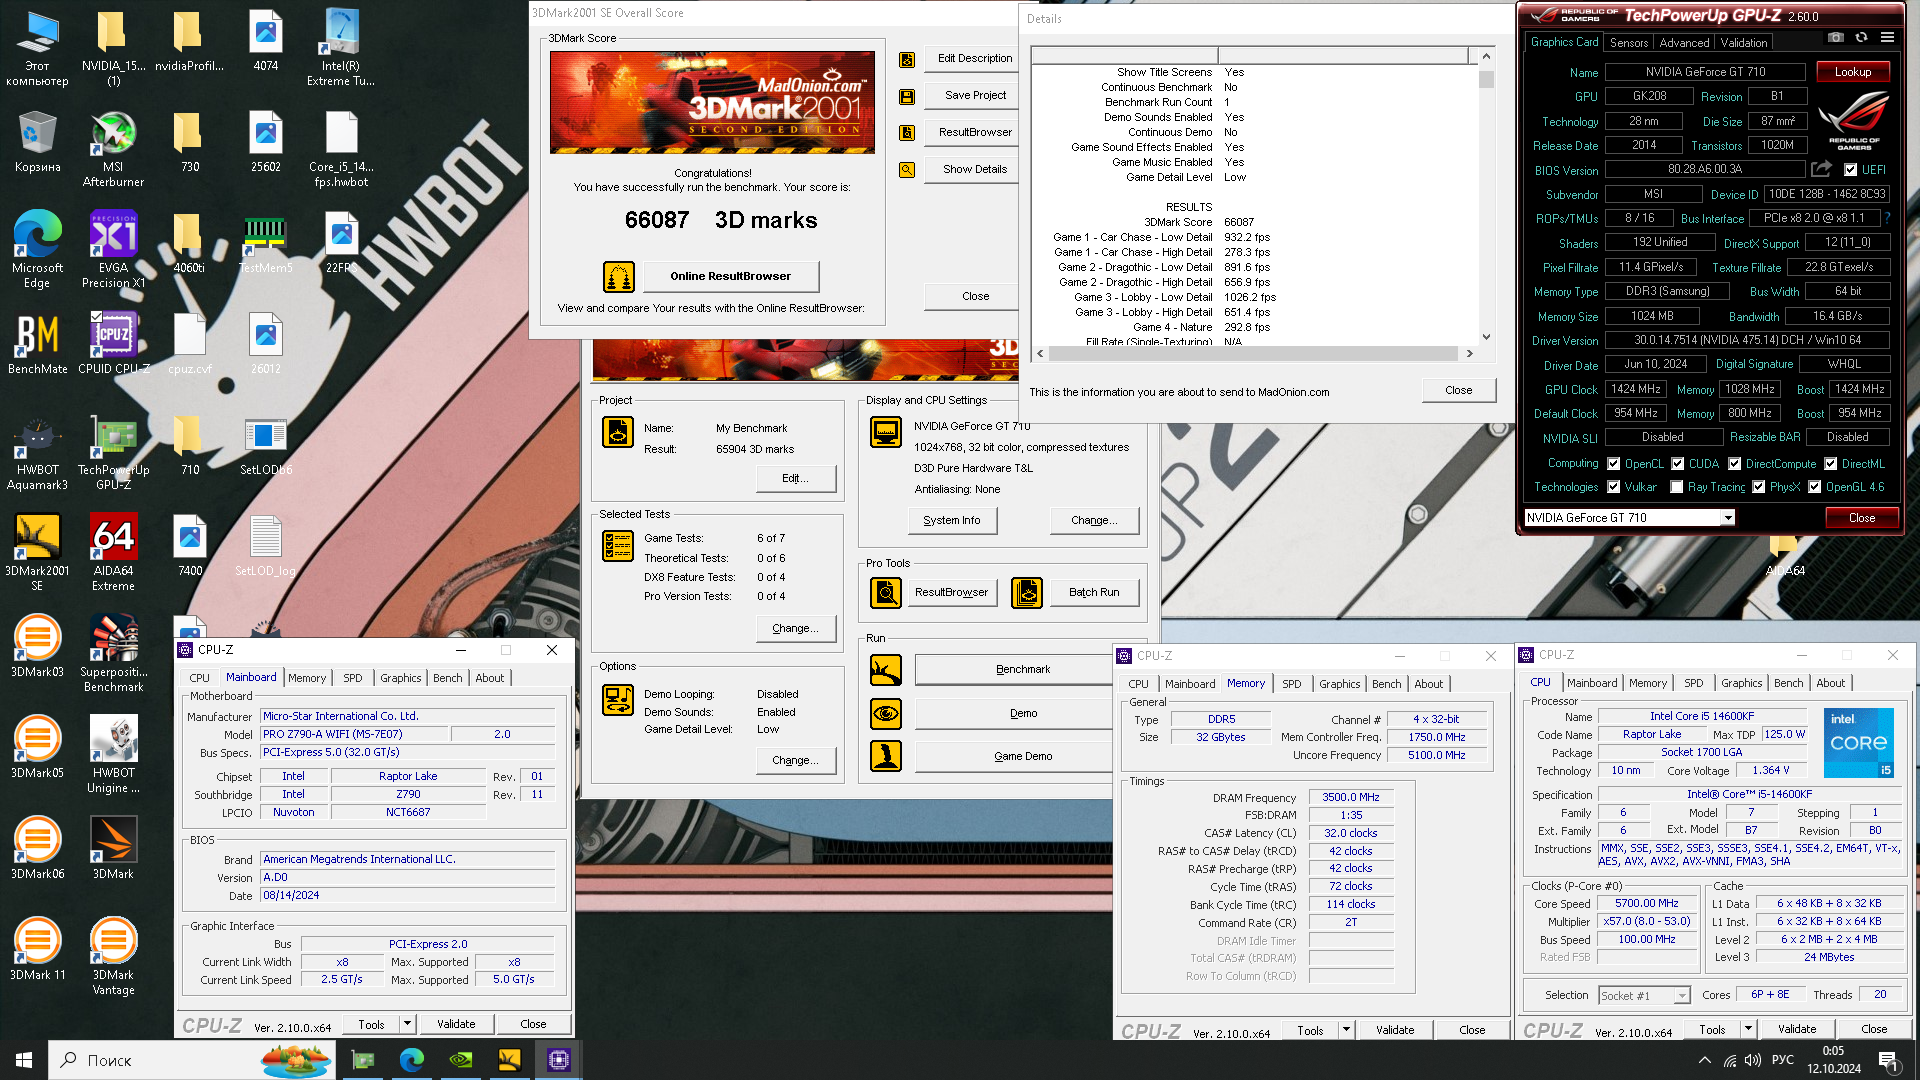Click the Pro Tools ResultBrowser magnifier icon
1920x1080 pixels.
coord(886,593)
